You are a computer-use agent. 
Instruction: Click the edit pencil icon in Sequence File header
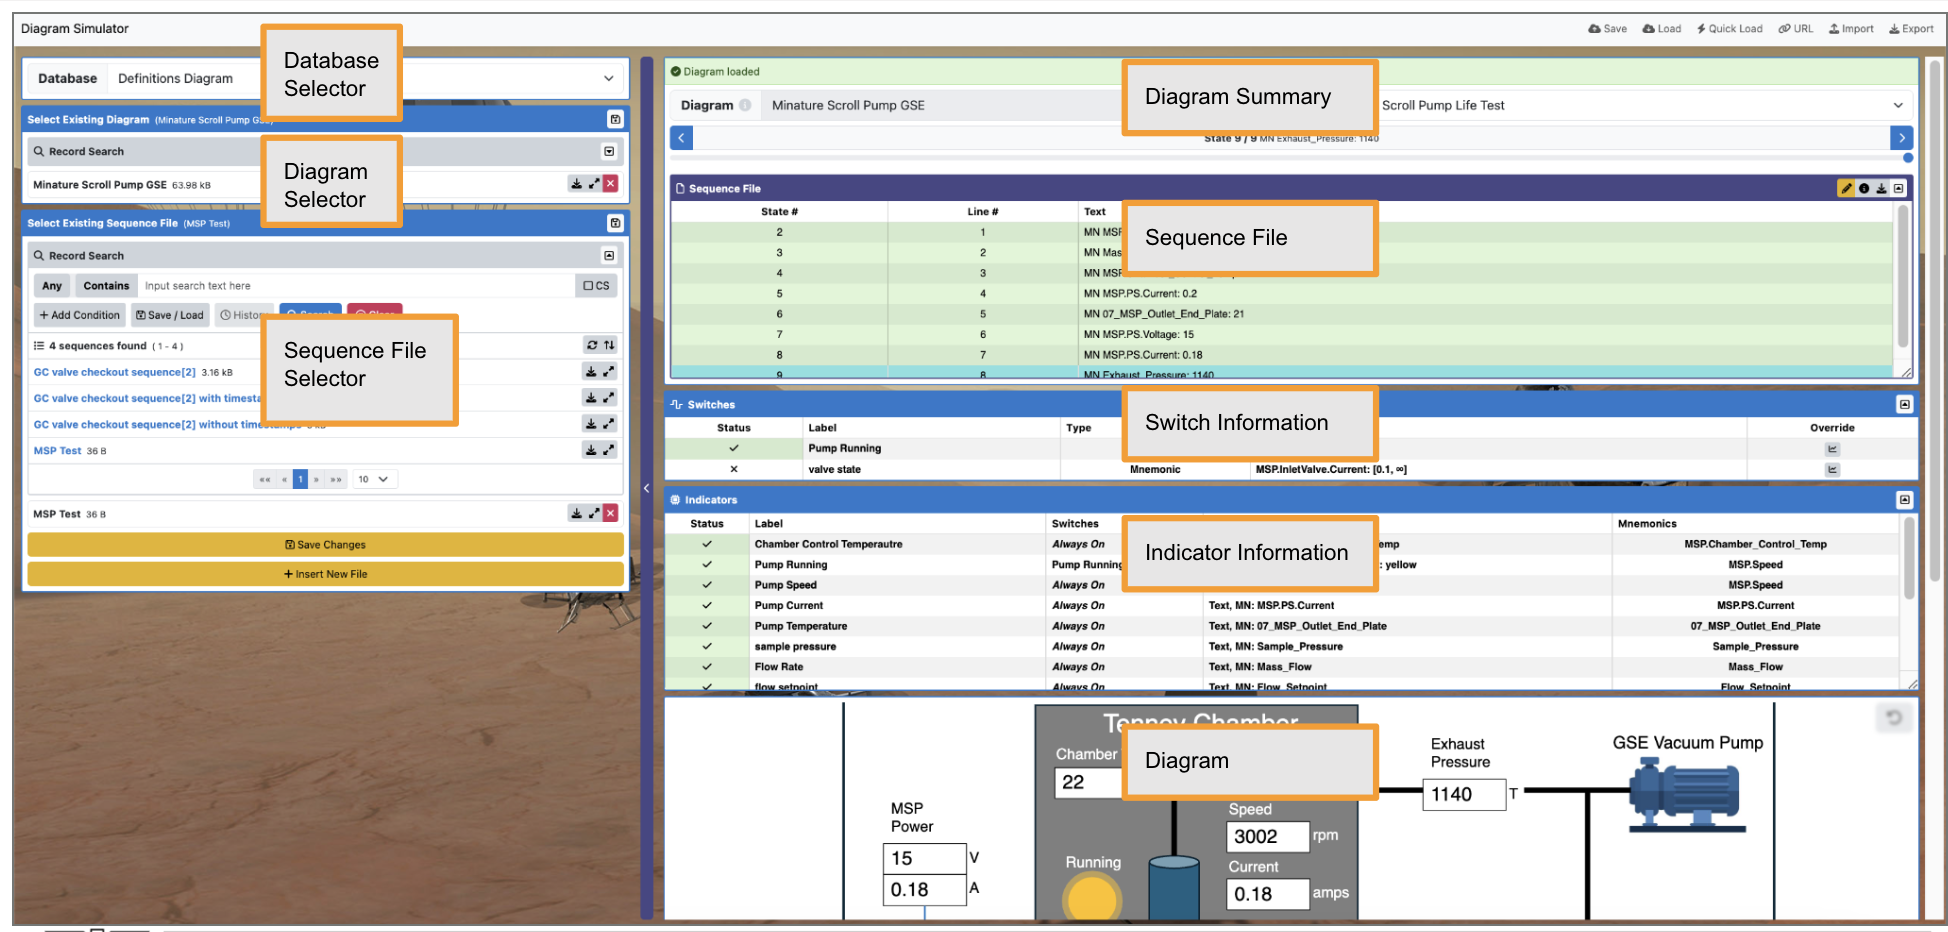(1846, 188)
